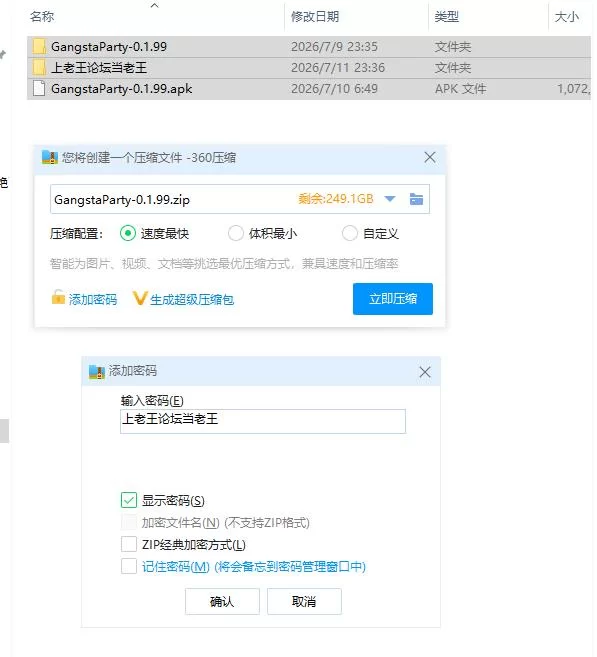Select the 自定义 compression option

350,233
